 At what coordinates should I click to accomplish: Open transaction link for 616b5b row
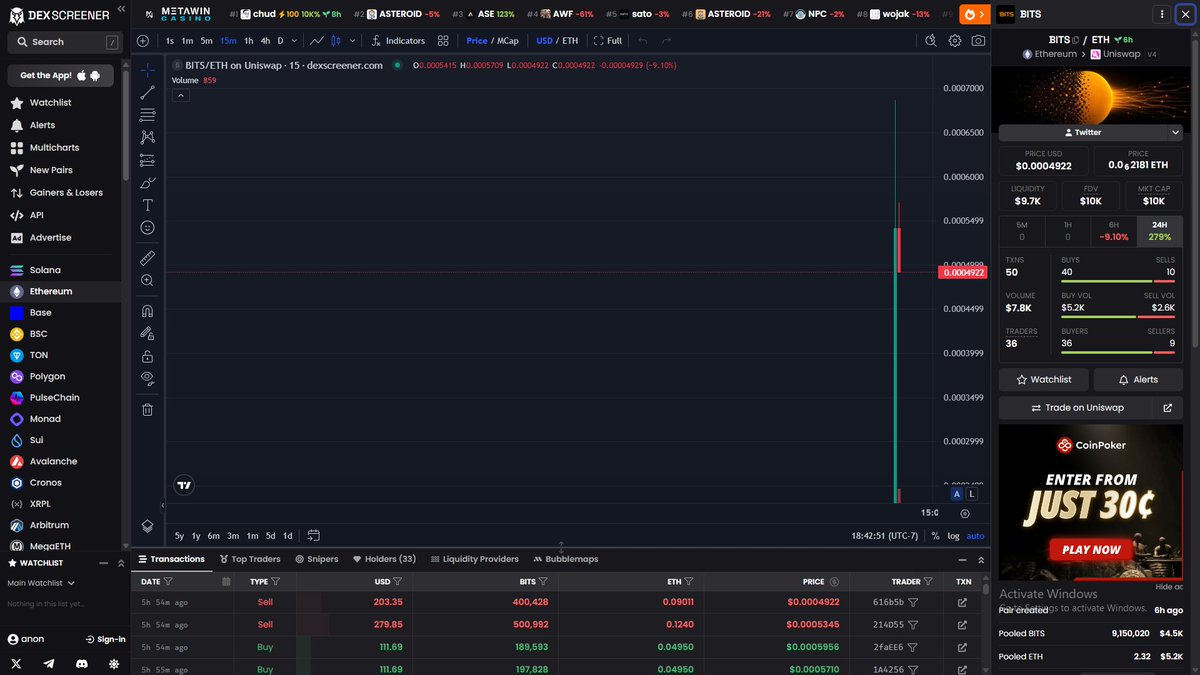[963, 603]
